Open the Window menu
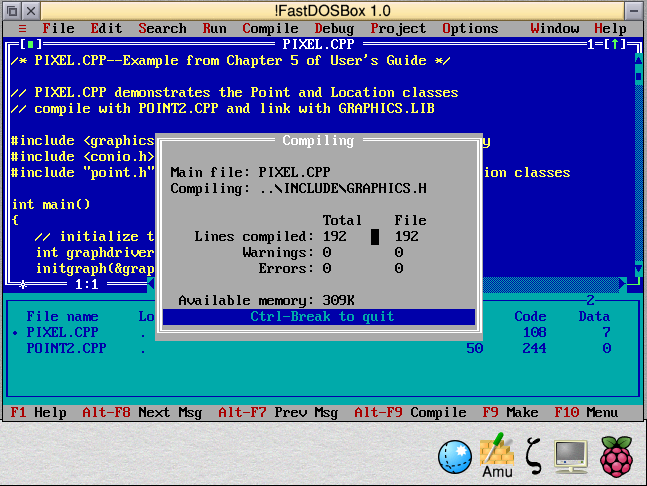The image size is (647, 486). tap(555, 28)
